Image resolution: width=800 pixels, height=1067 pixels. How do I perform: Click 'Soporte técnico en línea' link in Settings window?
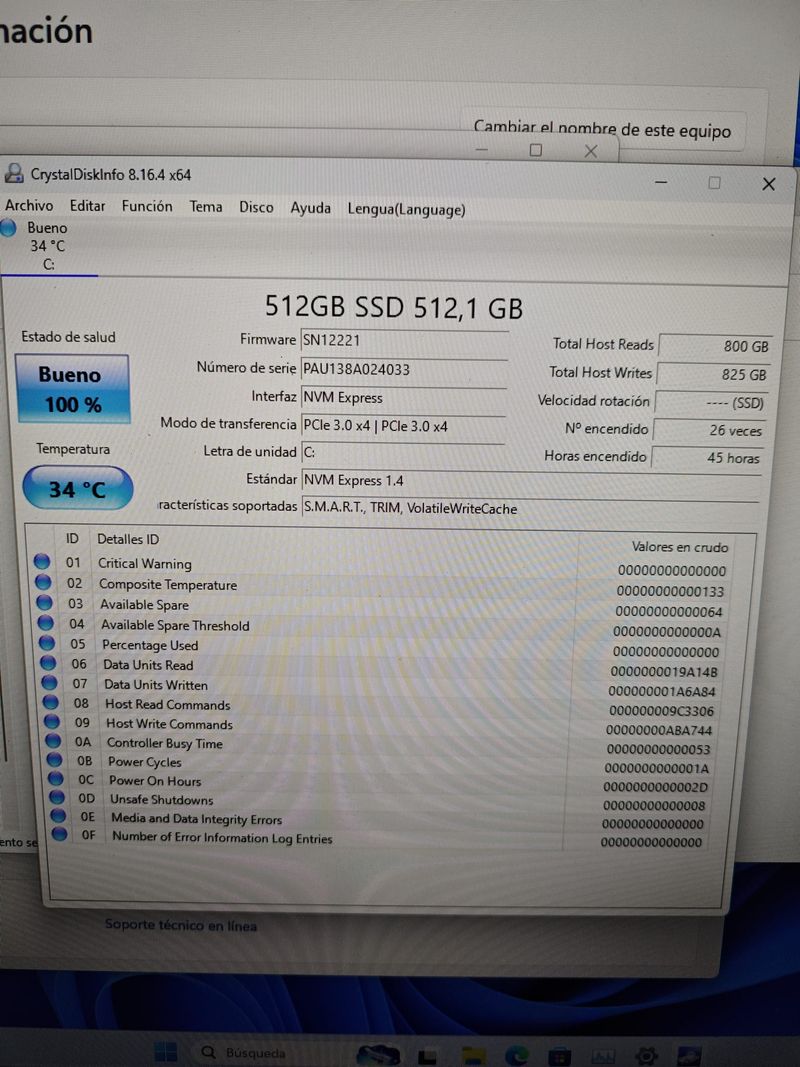pos(181,925)
